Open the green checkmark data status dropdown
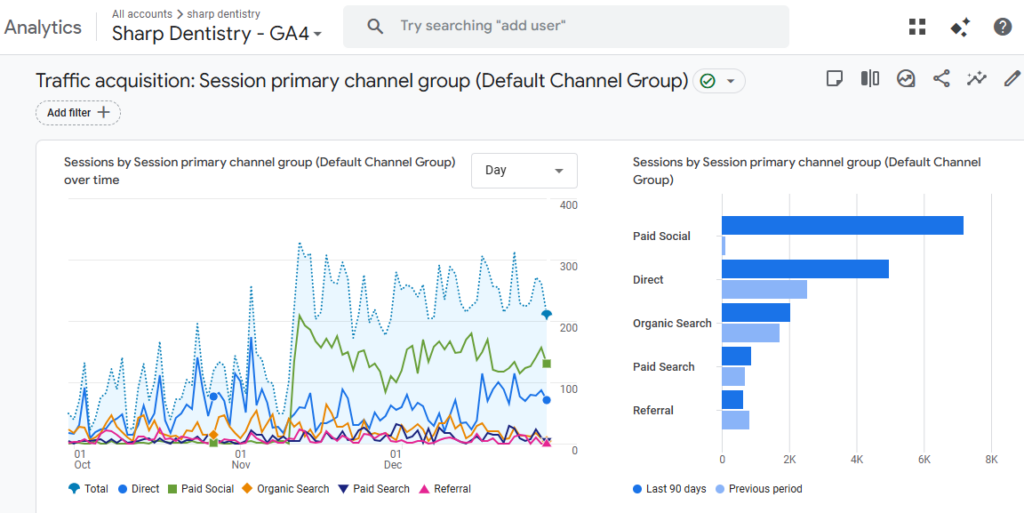Viewport: 1024px width, 513px height. click(x=719, y=81)
